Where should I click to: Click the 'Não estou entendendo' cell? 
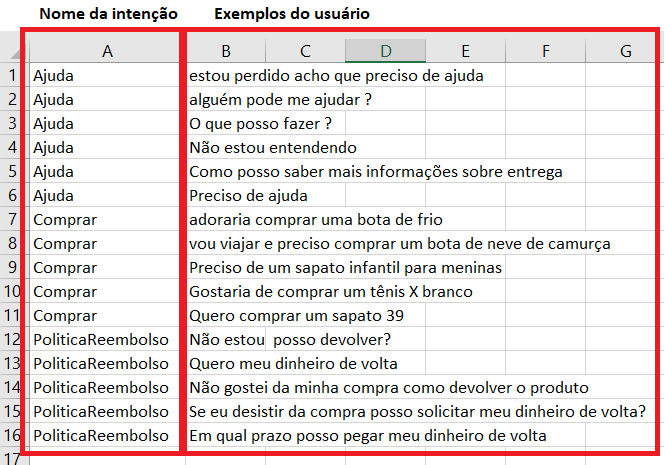point(272,147)
